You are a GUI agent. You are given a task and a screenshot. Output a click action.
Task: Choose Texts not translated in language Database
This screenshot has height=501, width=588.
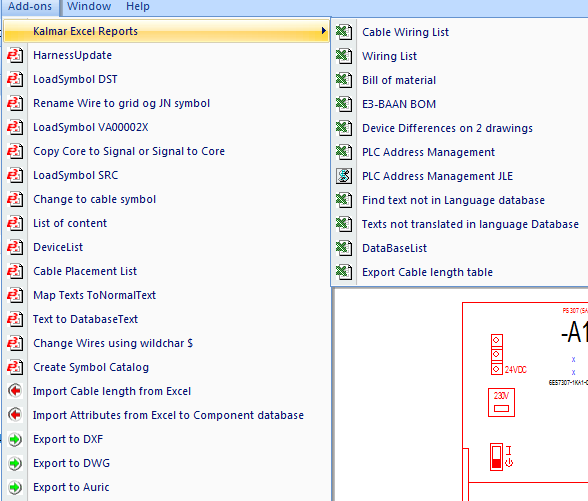[x=460, y=224]
